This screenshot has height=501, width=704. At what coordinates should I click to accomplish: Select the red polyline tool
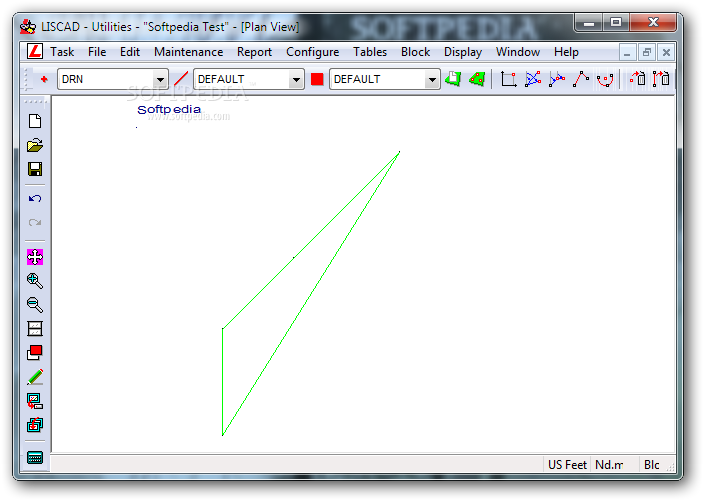coord(581,79)
